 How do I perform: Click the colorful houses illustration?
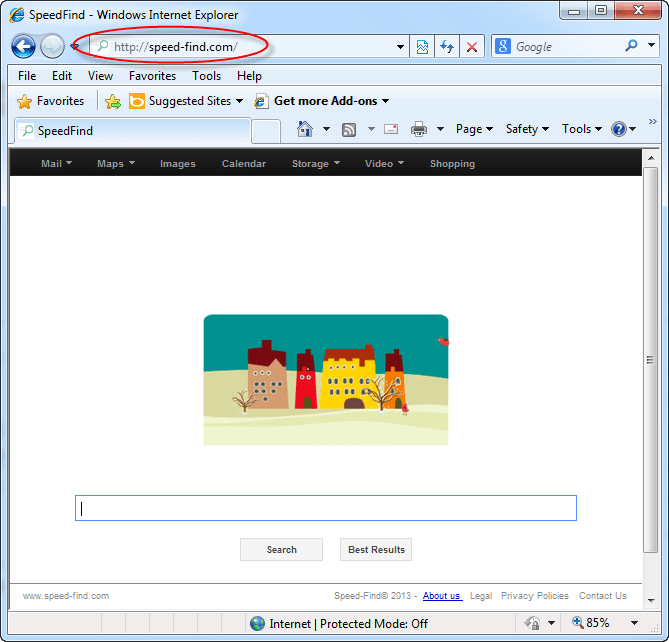(x=326, y=380)
